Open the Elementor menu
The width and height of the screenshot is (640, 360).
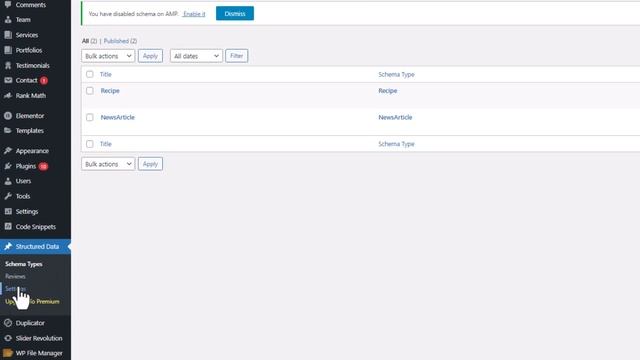tap(36, 116)
